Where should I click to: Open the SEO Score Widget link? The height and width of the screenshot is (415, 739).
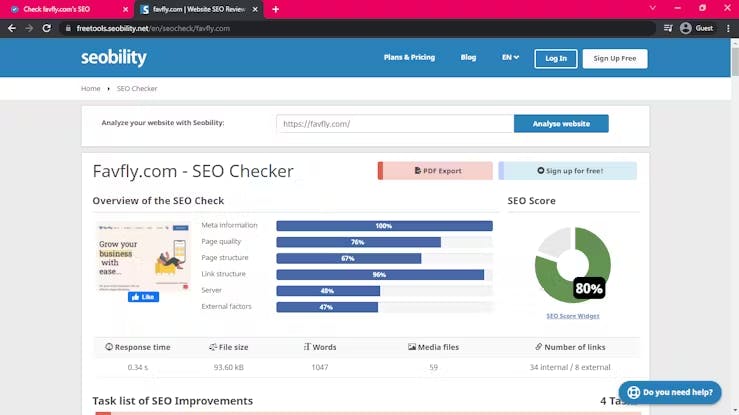(573, 316)
